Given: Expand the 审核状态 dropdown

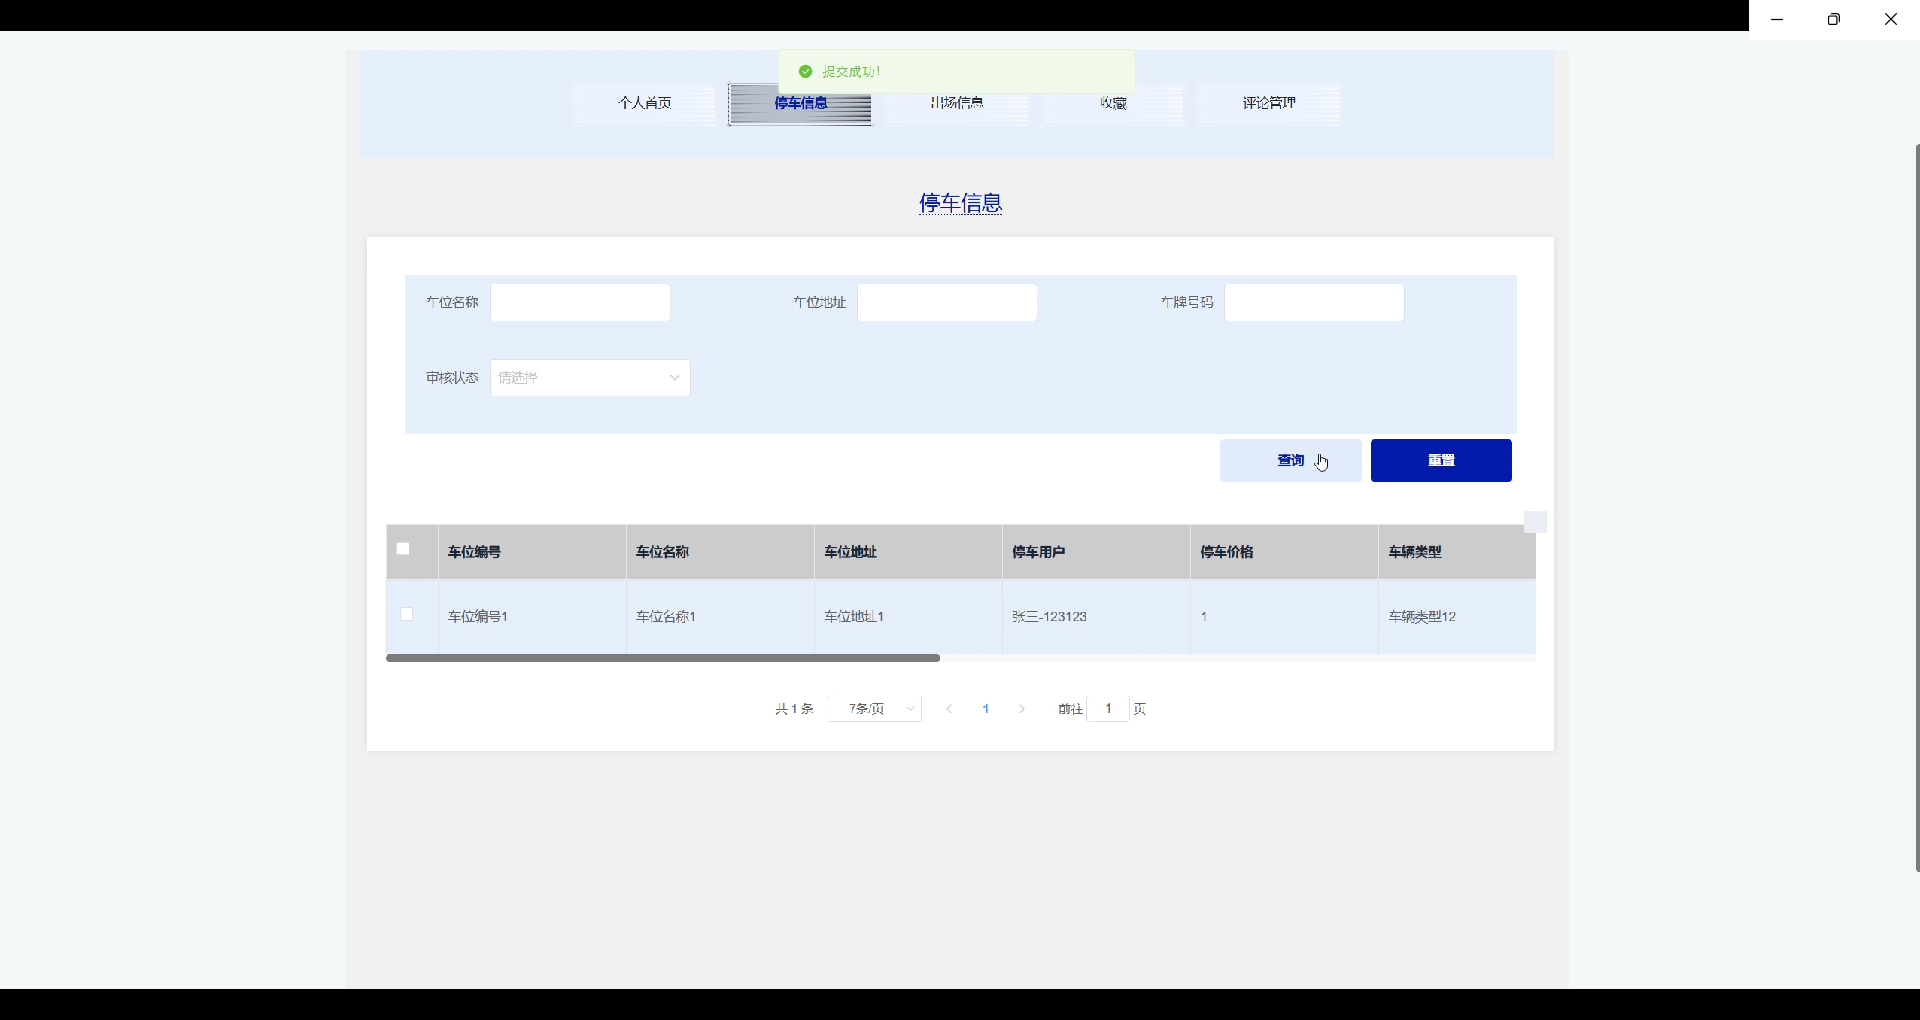Looking at the screenshot, I should (x=590, y=378).
